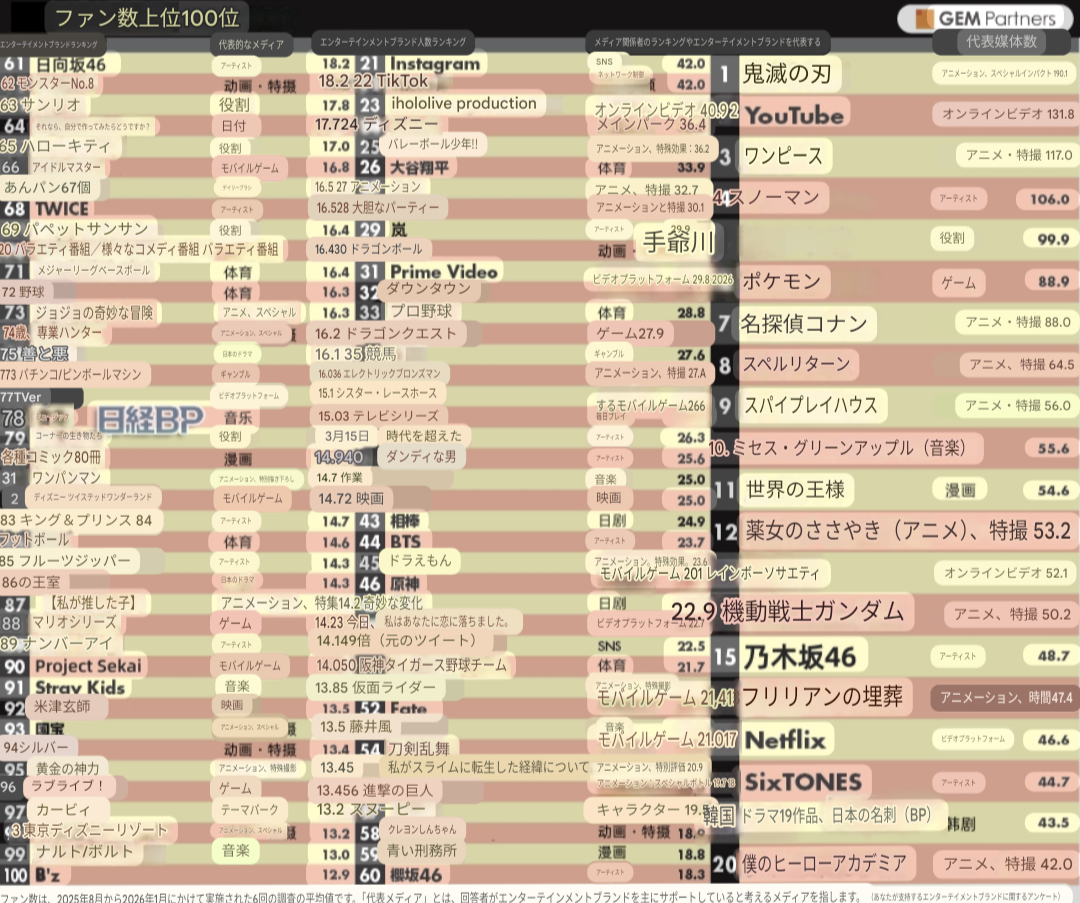The width and height of the screenshot is (1080, 903).
Task: Click the Stray Kids entry at rank 91
Action: (x=80, y=687)
